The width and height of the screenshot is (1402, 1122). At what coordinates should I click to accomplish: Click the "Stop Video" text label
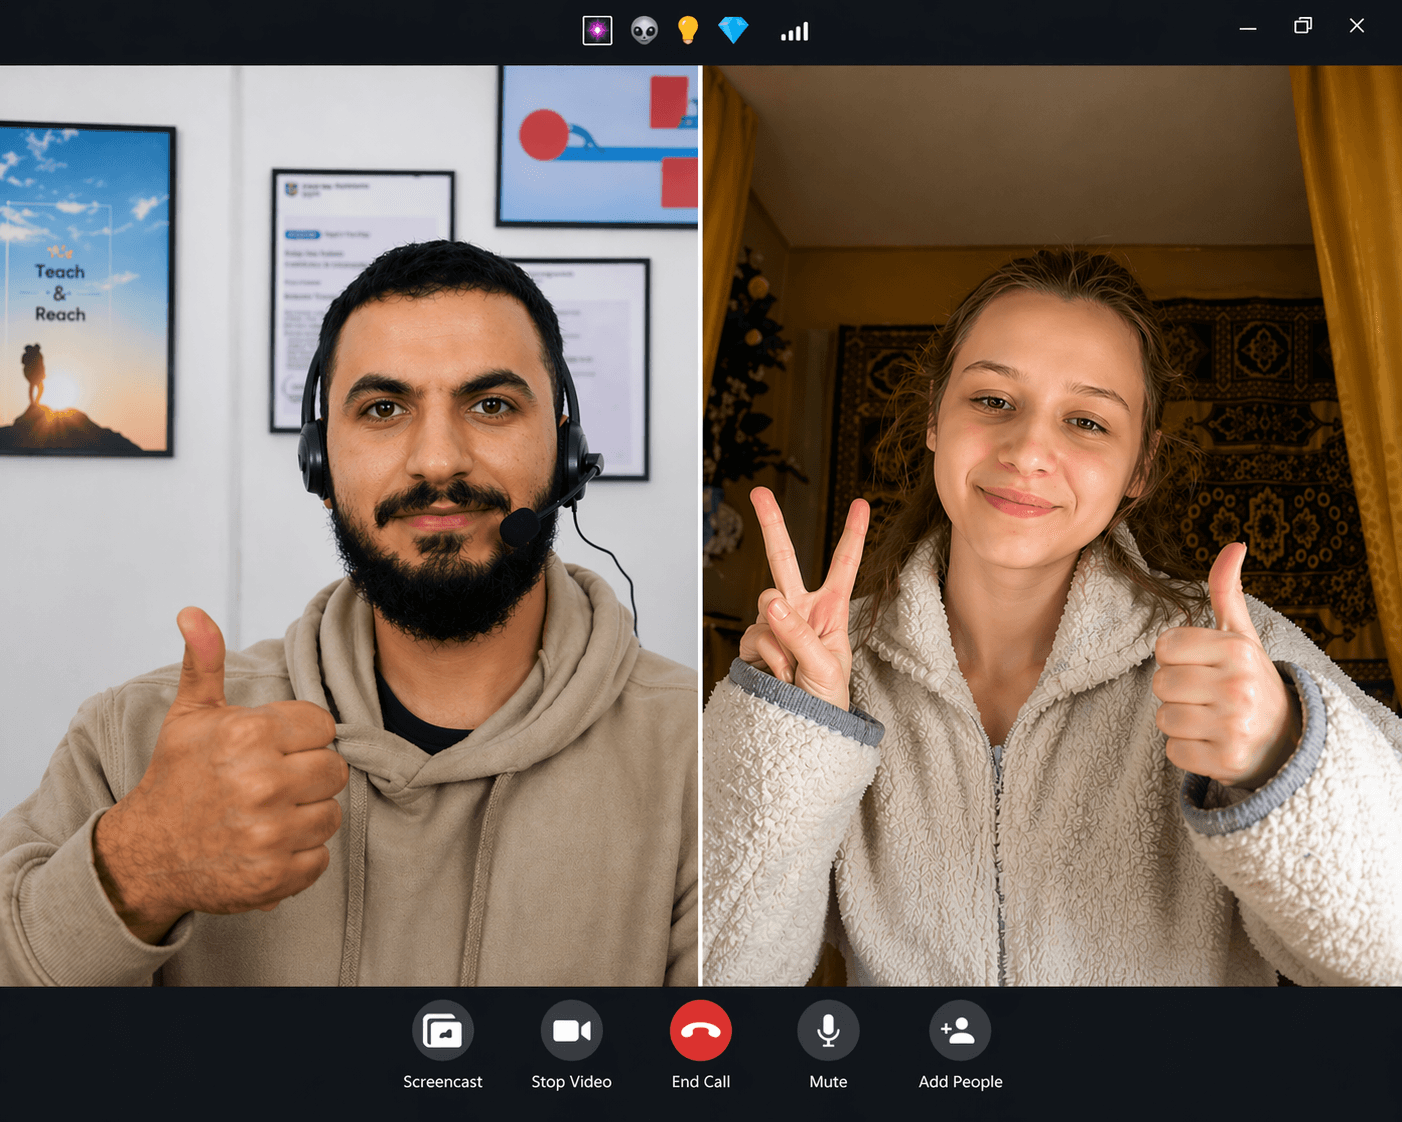pos(571,1082)
